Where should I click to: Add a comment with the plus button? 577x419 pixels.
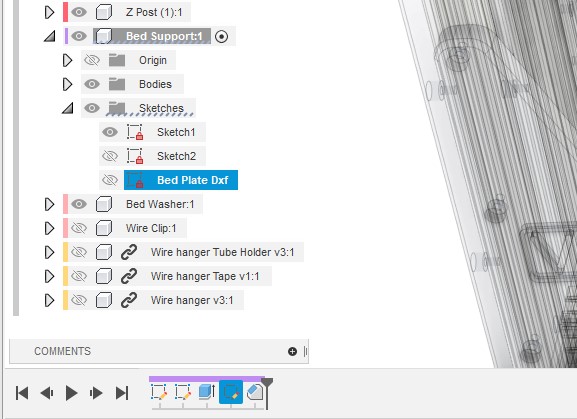tap(292, 351)
